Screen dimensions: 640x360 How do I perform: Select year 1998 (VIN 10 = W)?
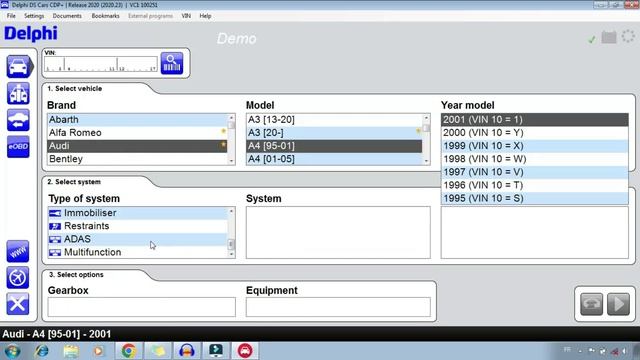[535, 159]
